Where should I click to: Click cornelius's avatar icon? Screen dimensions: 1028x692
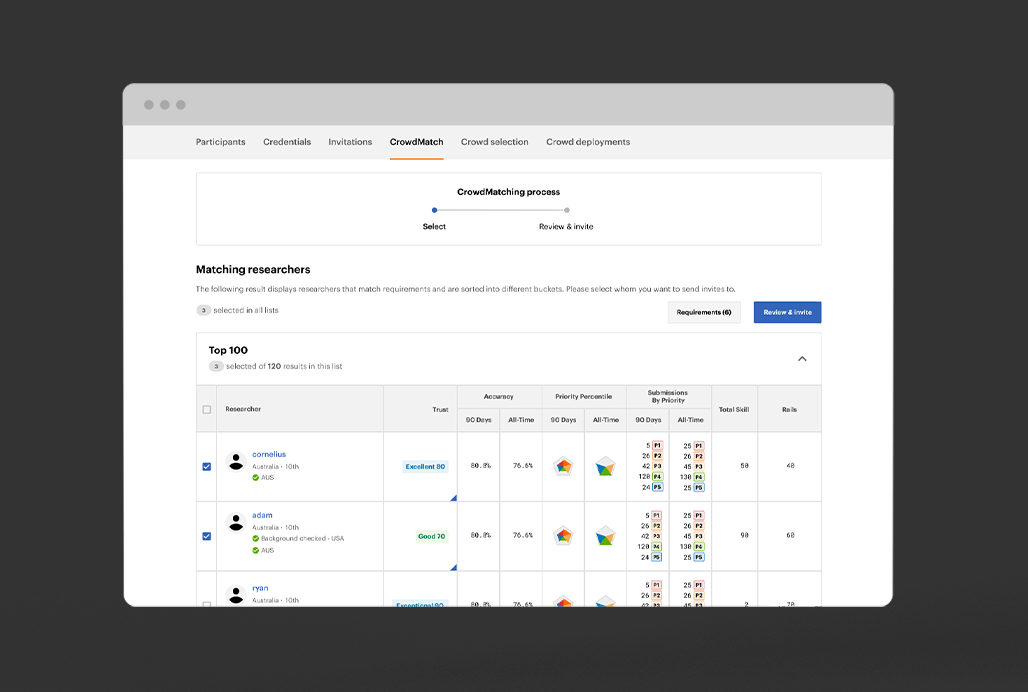pos(236,461)
